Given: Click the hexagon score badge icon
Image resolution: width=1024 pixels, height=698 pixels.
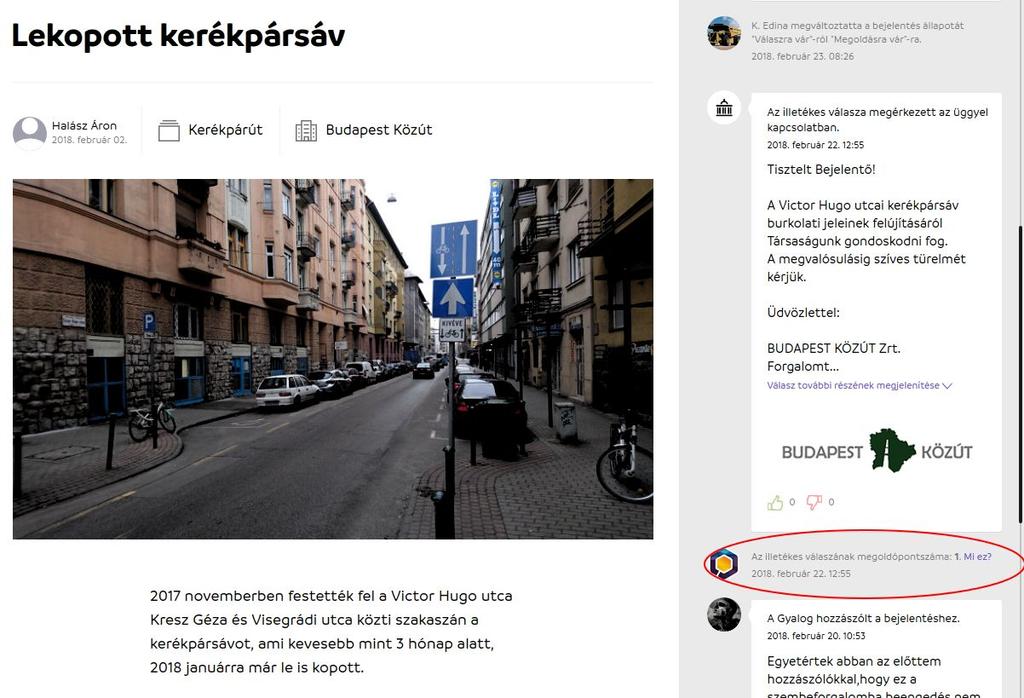Looking at the screenshot, I should 724,563.
